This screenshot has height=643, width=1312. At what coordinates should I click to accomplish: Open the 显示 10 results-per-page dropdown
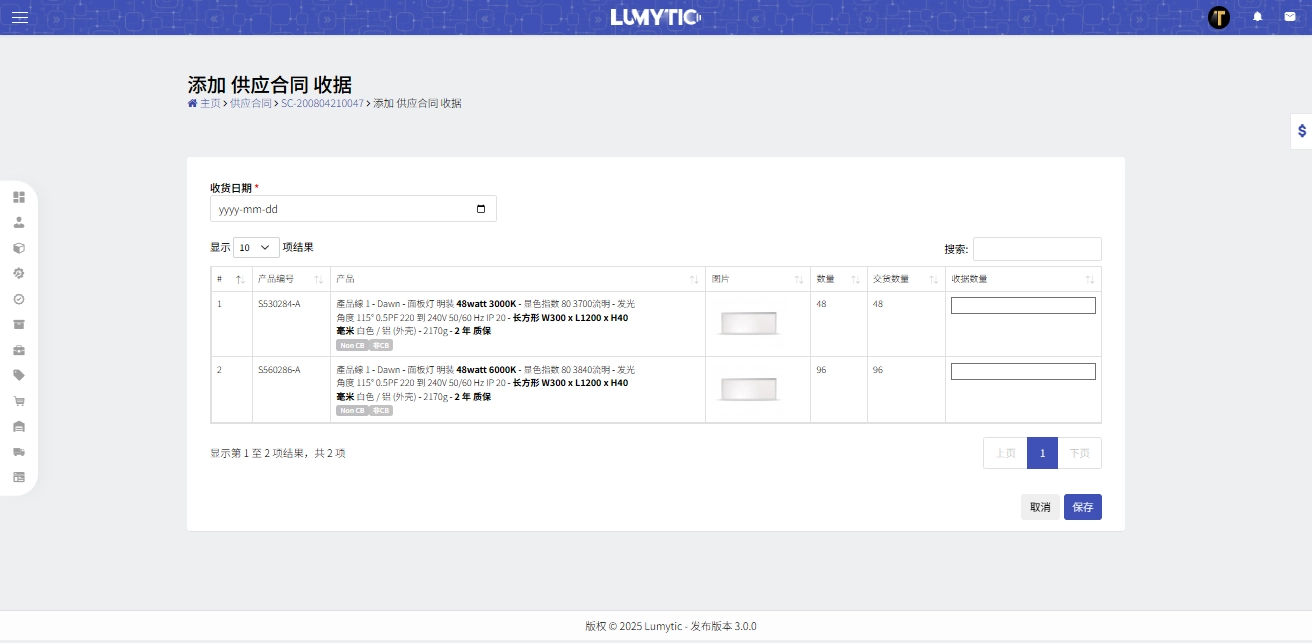(x=256, y=247)
